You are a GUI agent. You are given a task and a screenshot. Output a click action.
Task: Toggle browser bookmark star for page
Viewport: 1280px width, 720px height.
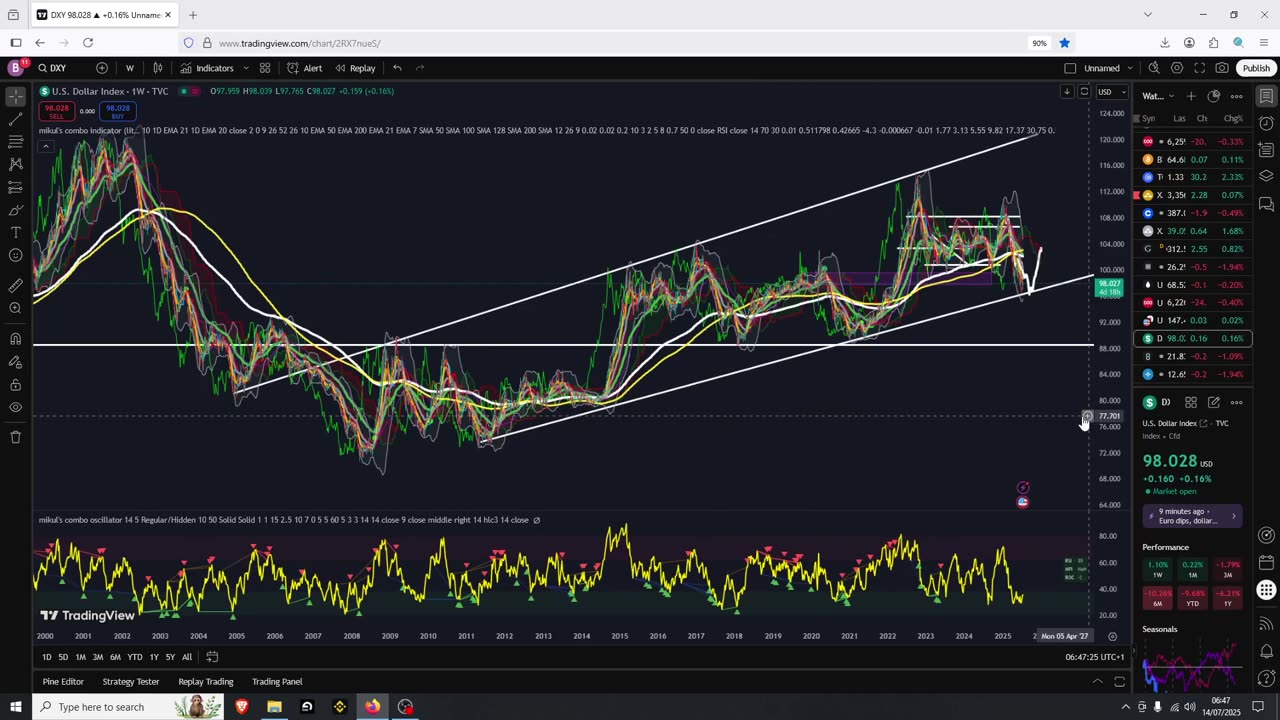1065,43
